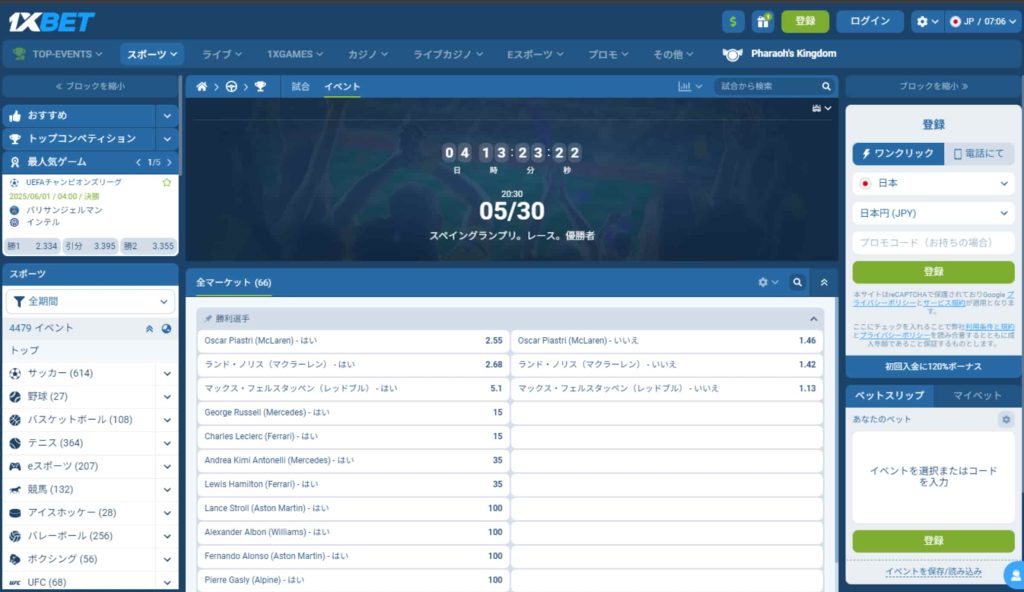Viewport: 1024px width, 592px height.
Task: Click the trophy breadcrumb icon
Action: tap(260, 86)
